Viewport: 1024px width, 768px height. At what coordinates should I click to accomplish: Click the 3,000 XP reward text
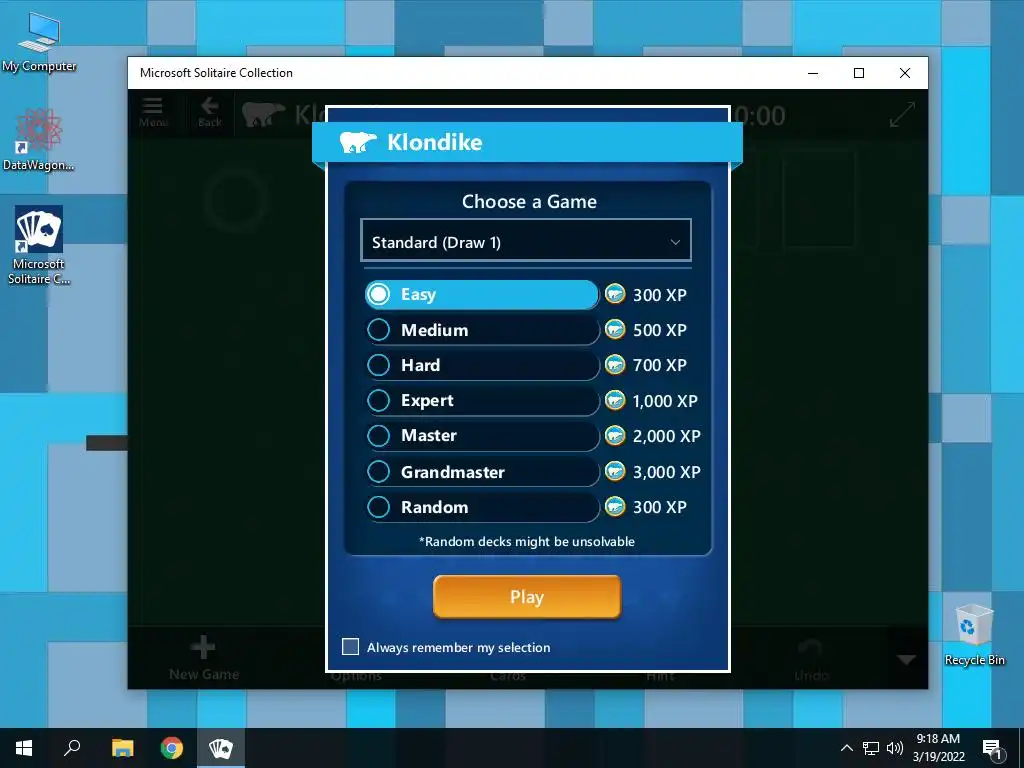666,472
